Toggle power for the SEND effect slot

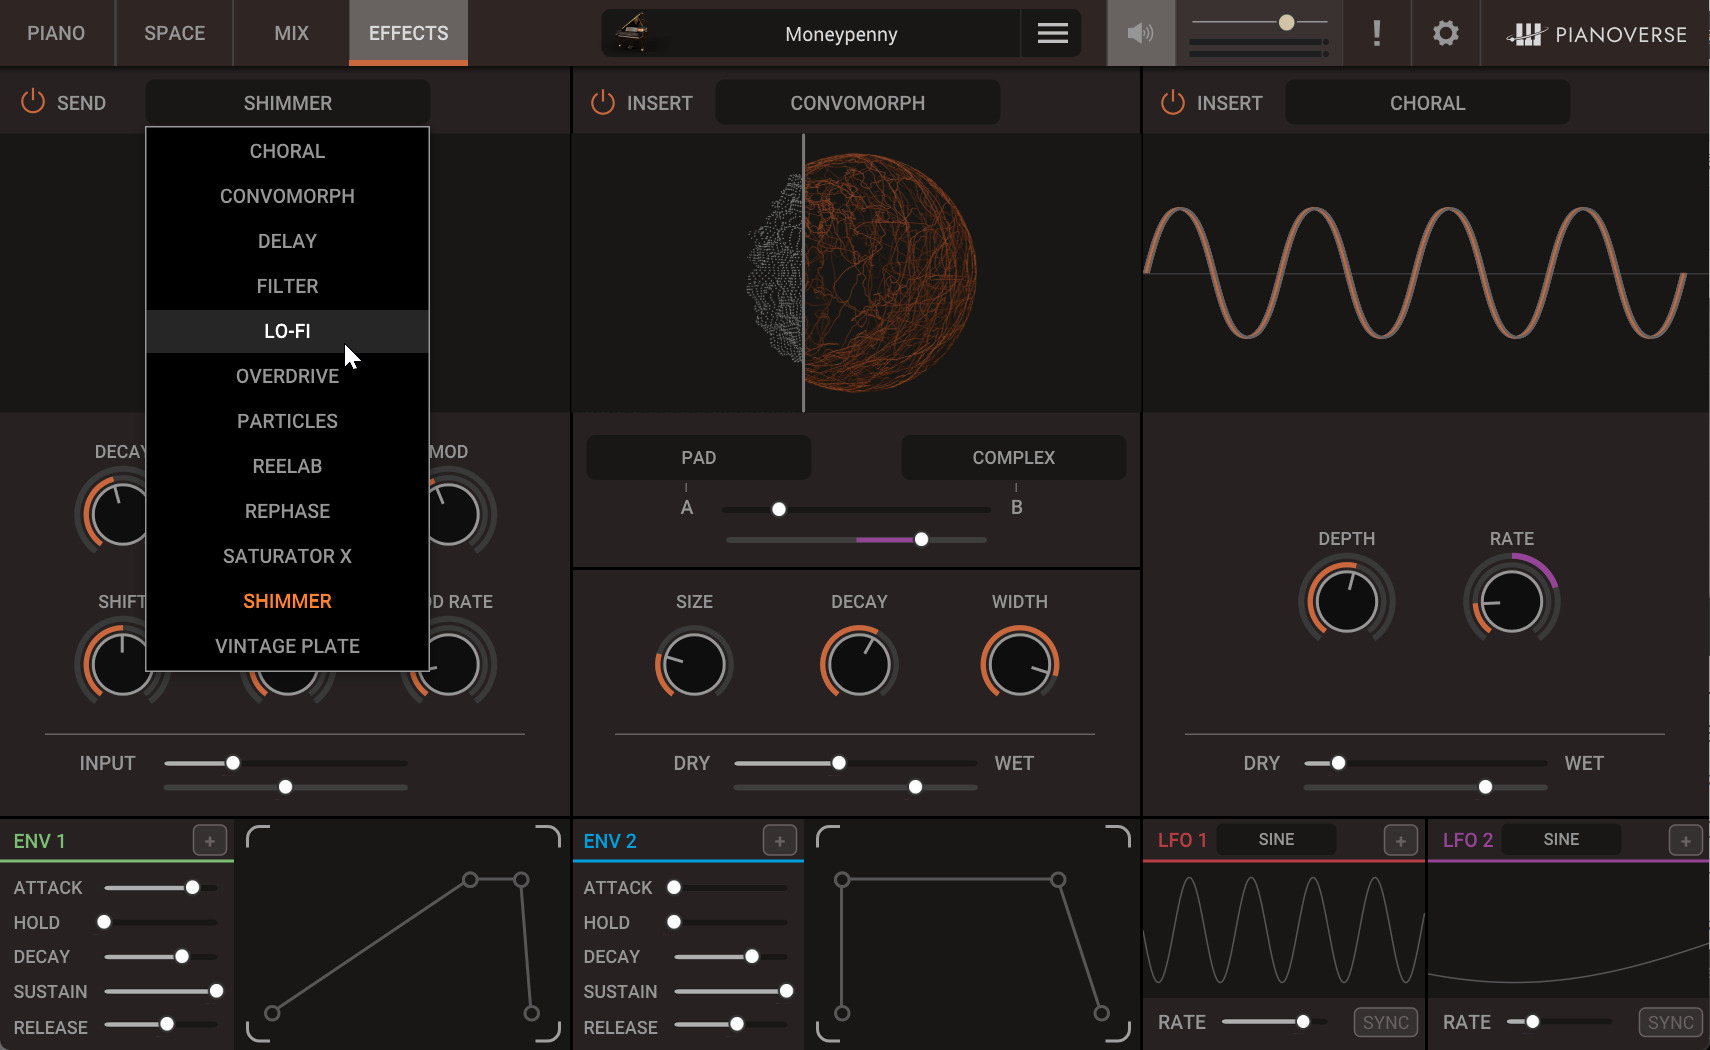[x=33, y=102]
